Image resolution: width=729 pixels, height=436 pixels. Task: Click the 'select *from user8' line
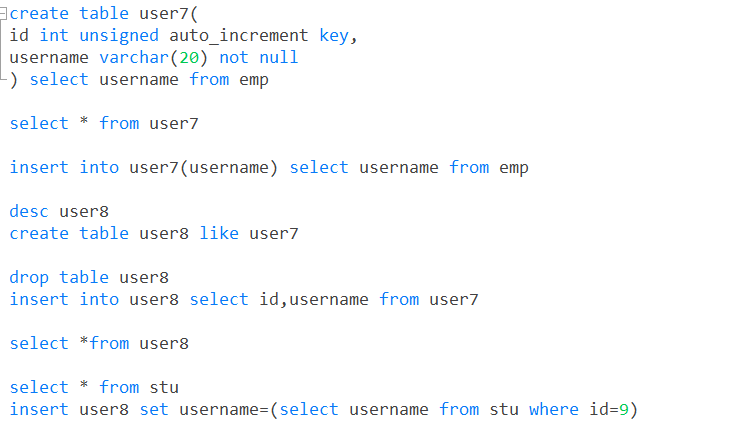pos(99,344)
